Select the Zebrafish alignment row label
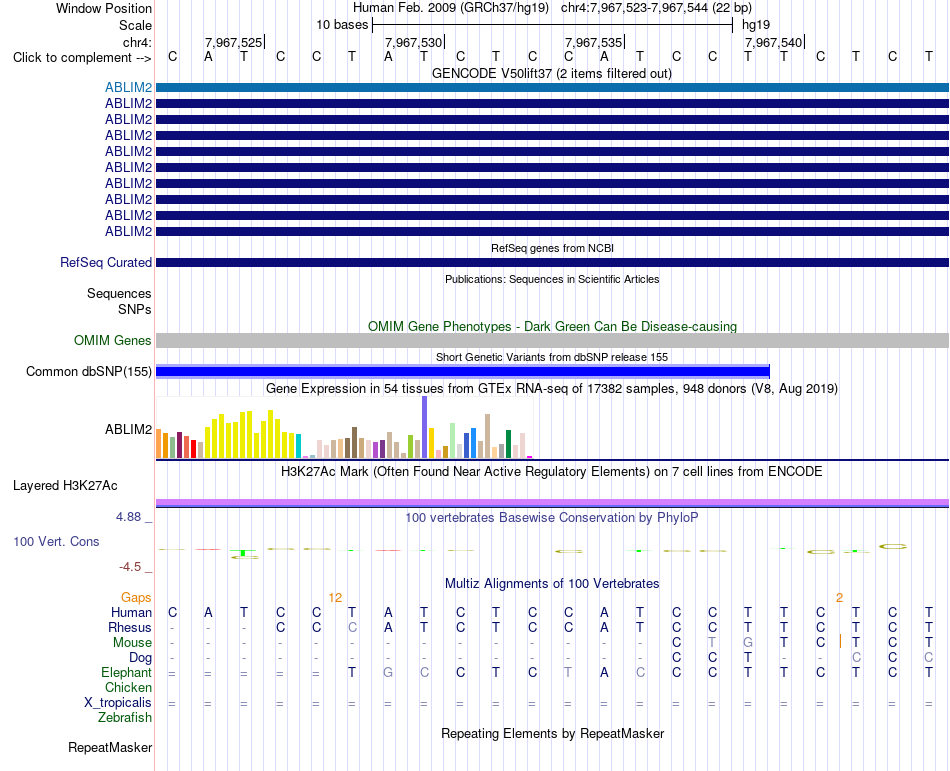 click(x=125, y=717)
